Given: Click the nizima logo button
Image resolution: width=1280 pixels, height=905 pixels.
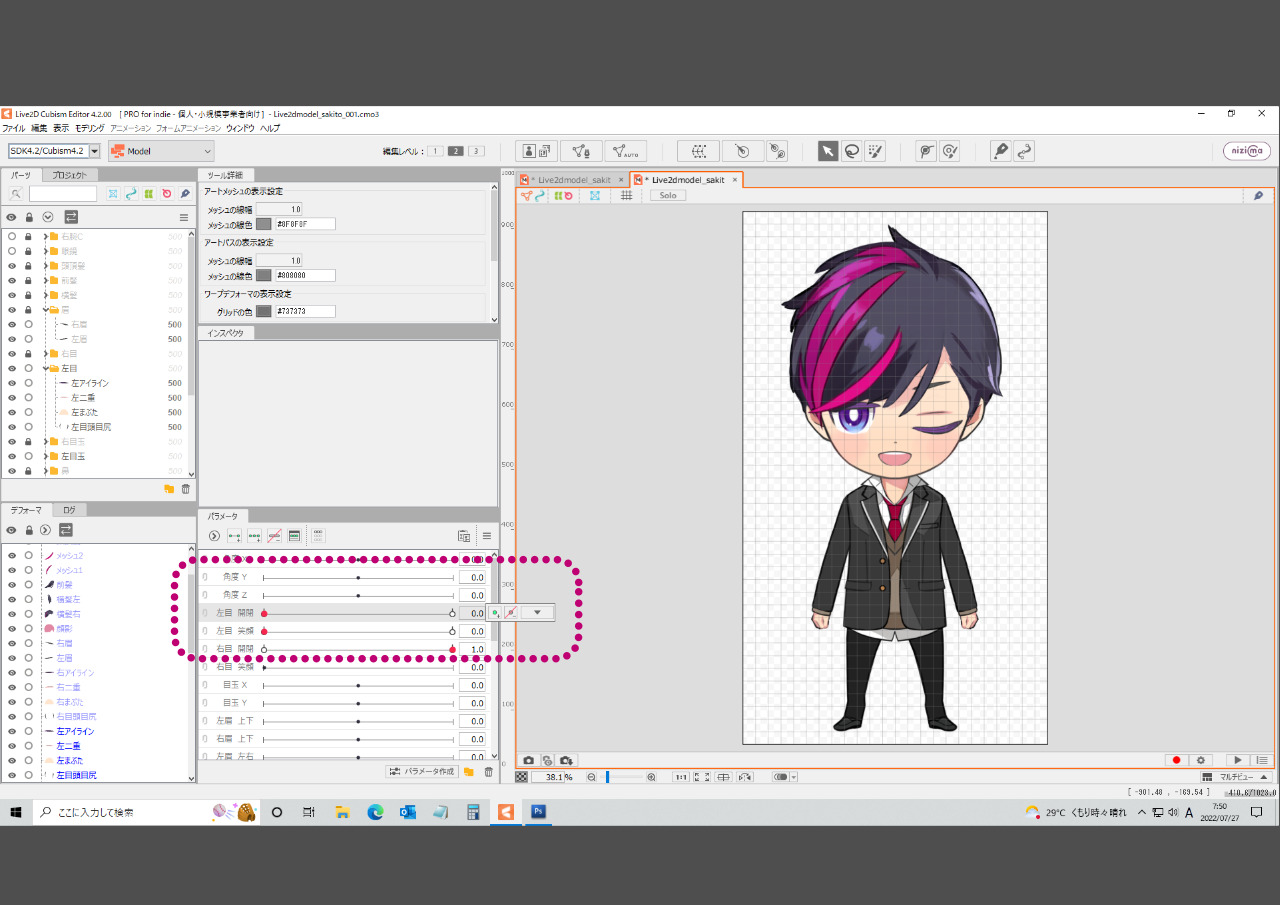Looking at the screenshot, I should click(1247, 151).
